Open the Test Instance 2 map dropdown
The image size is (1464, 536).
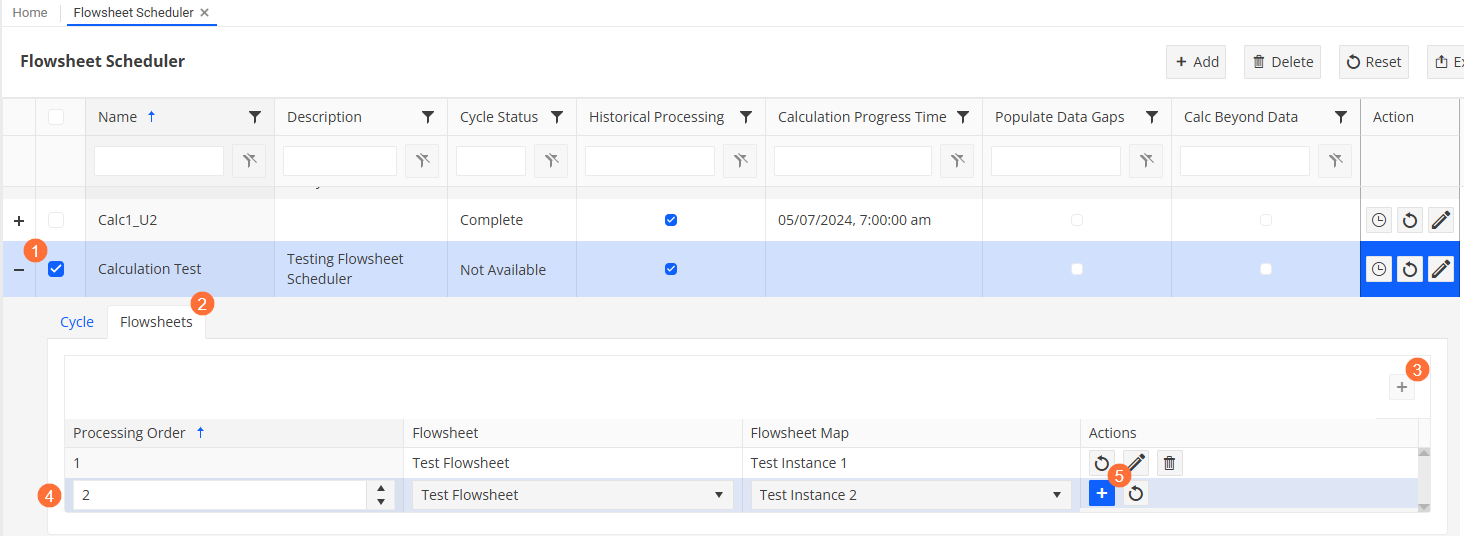click(x=910, y=495)
